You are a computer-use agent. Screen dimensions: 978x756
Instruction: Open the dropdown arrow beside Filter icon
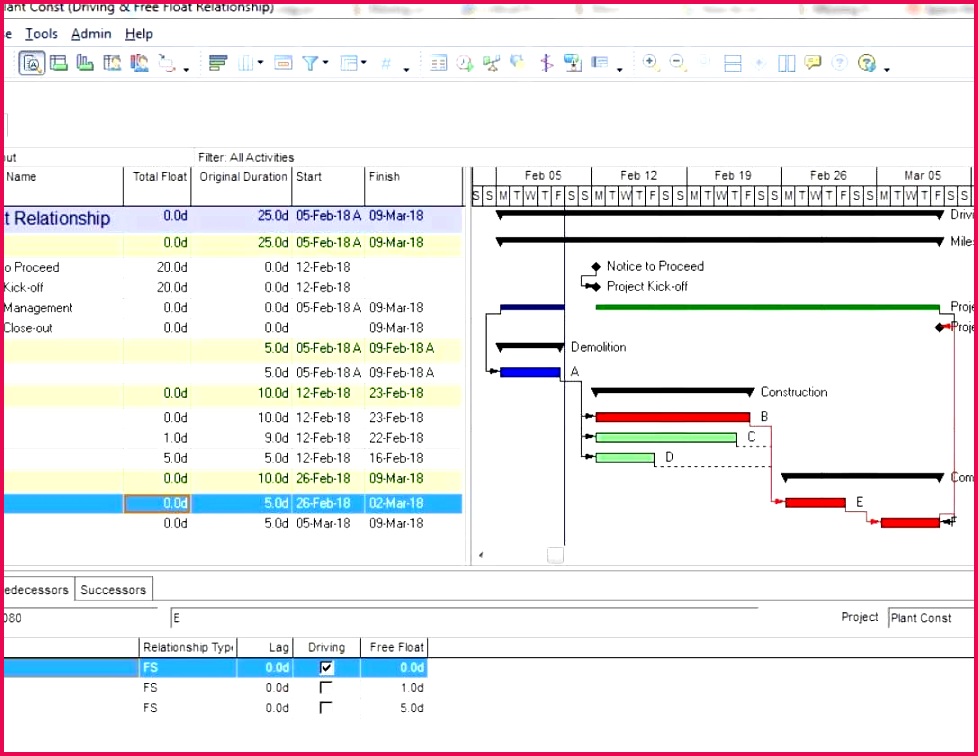pos(326,64)
